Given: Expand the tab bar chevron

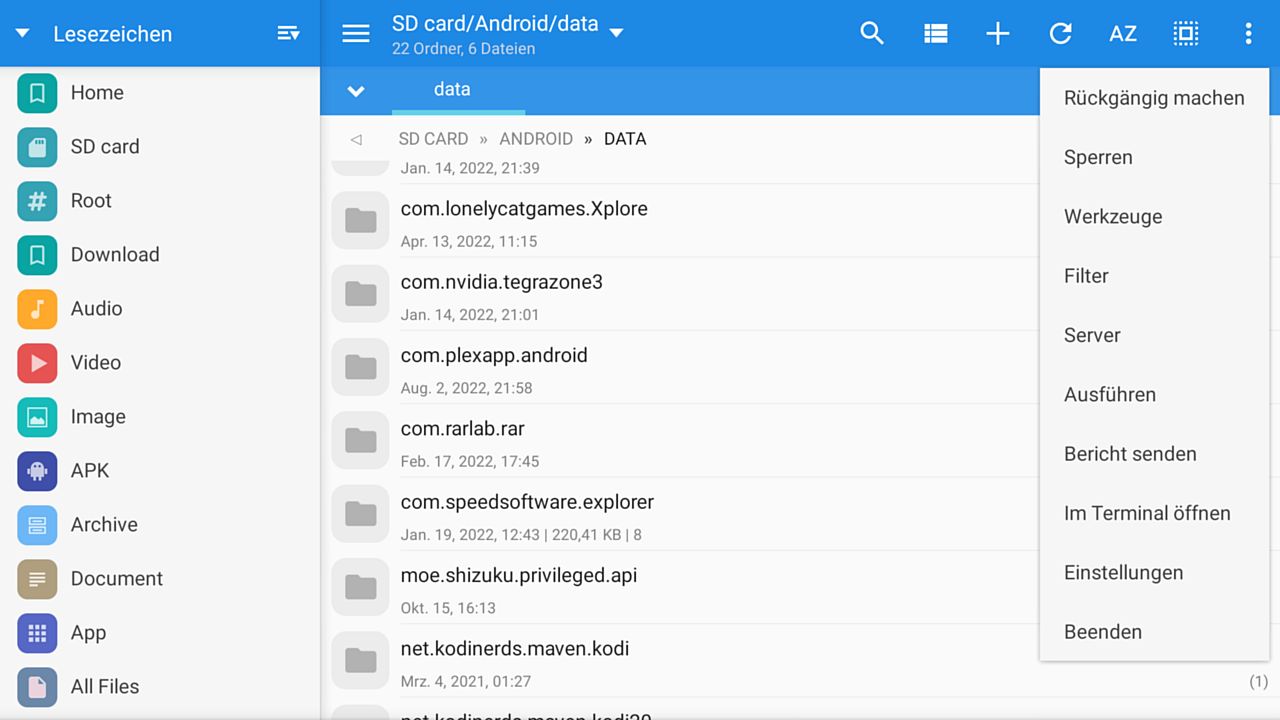Looking at the screenshot, I should [x=356, y=91].
